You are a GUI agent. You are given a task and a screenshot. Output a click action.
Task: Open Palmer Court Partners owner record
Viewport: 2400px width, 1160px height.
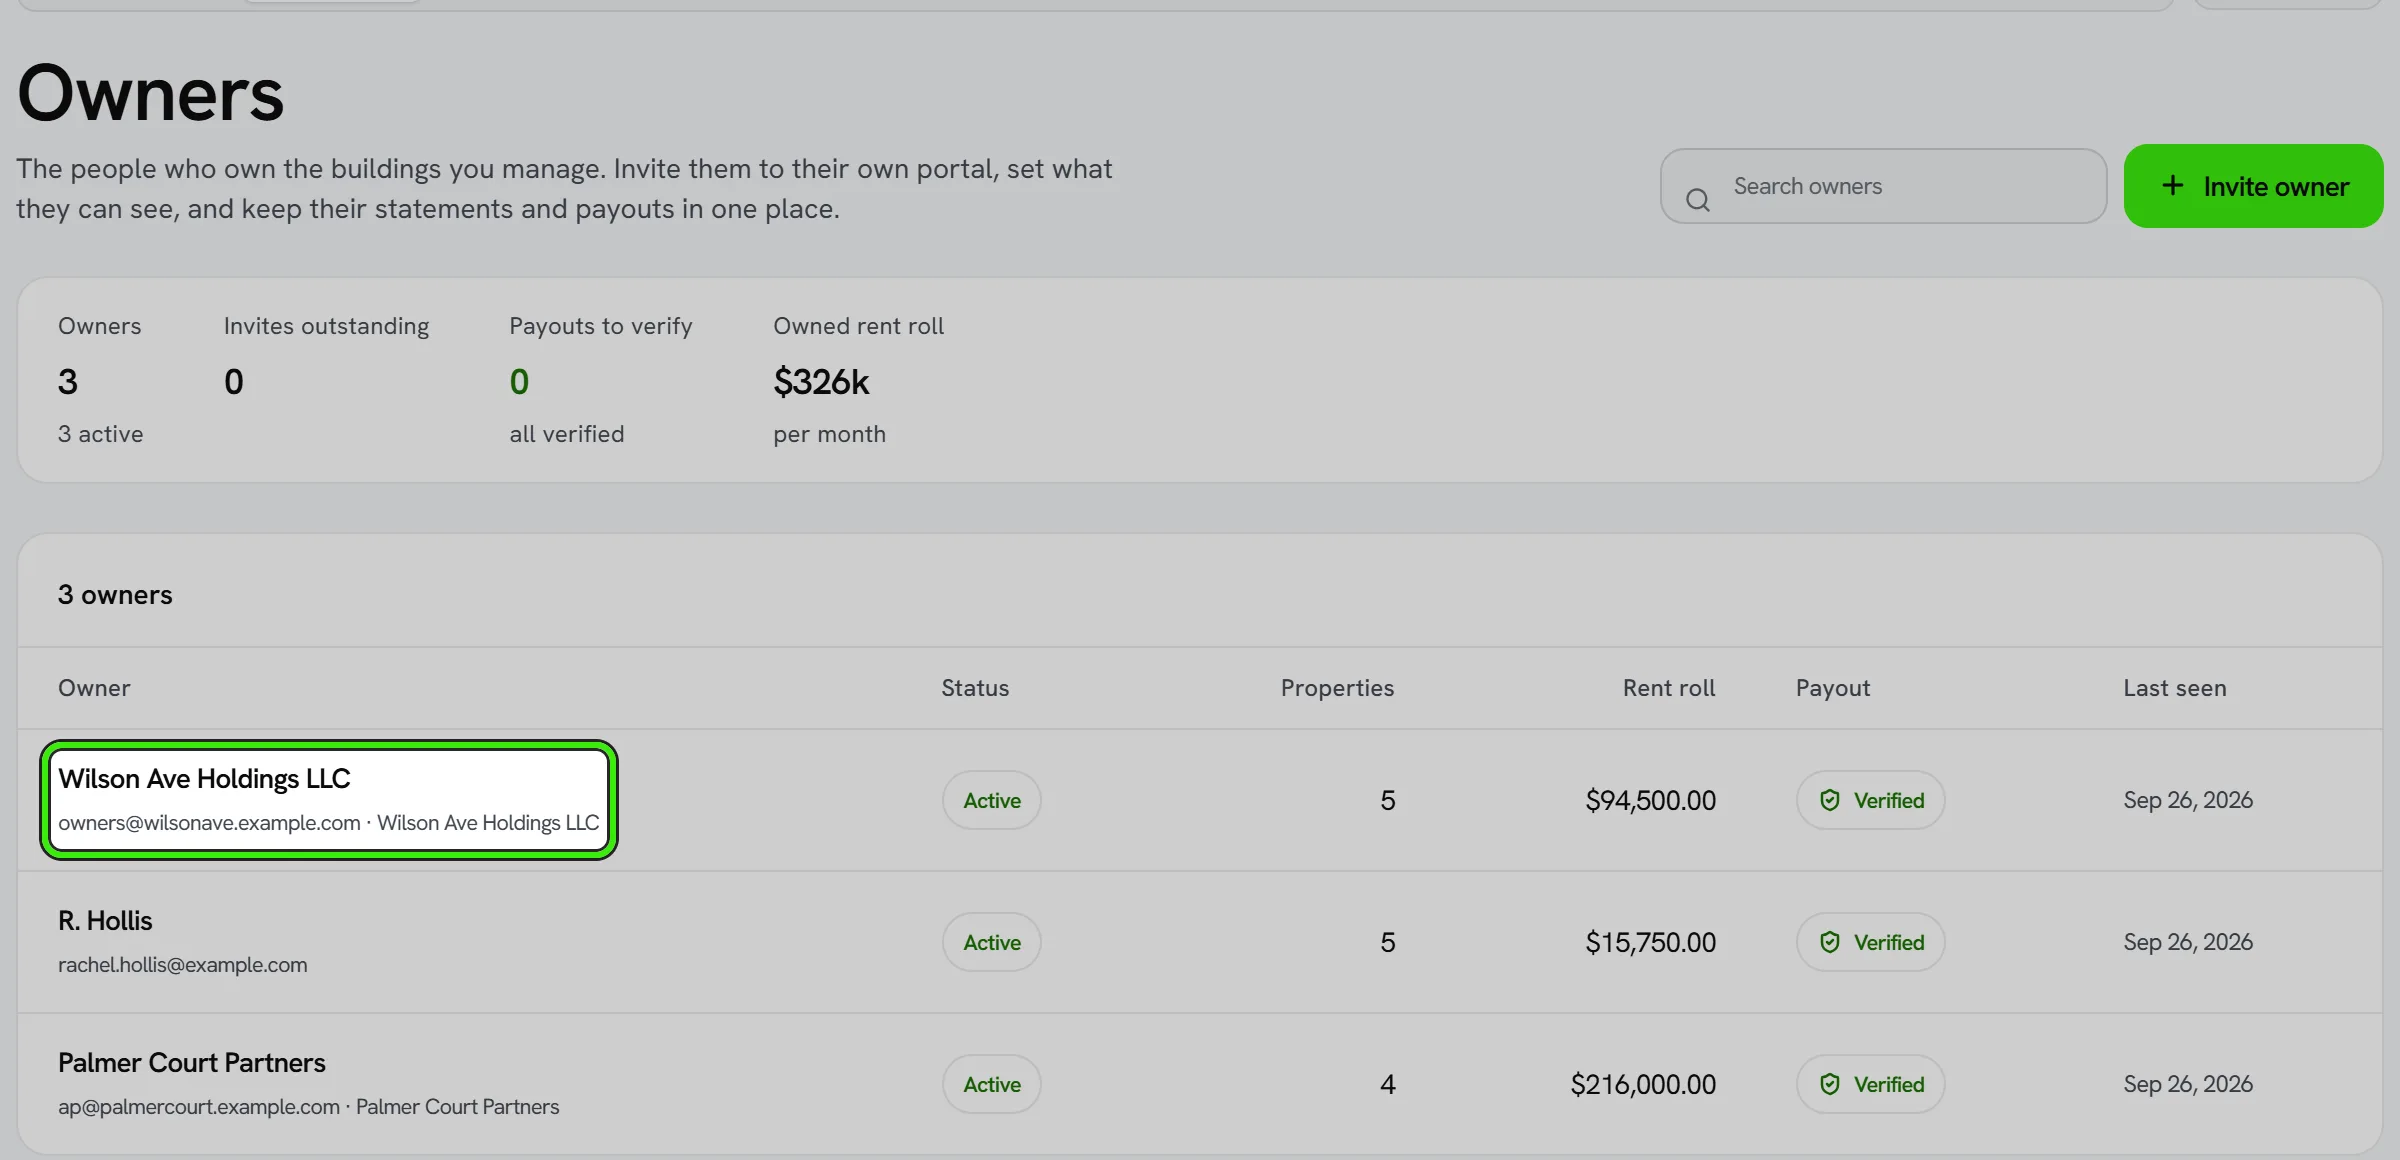(x=191, y=1062)
